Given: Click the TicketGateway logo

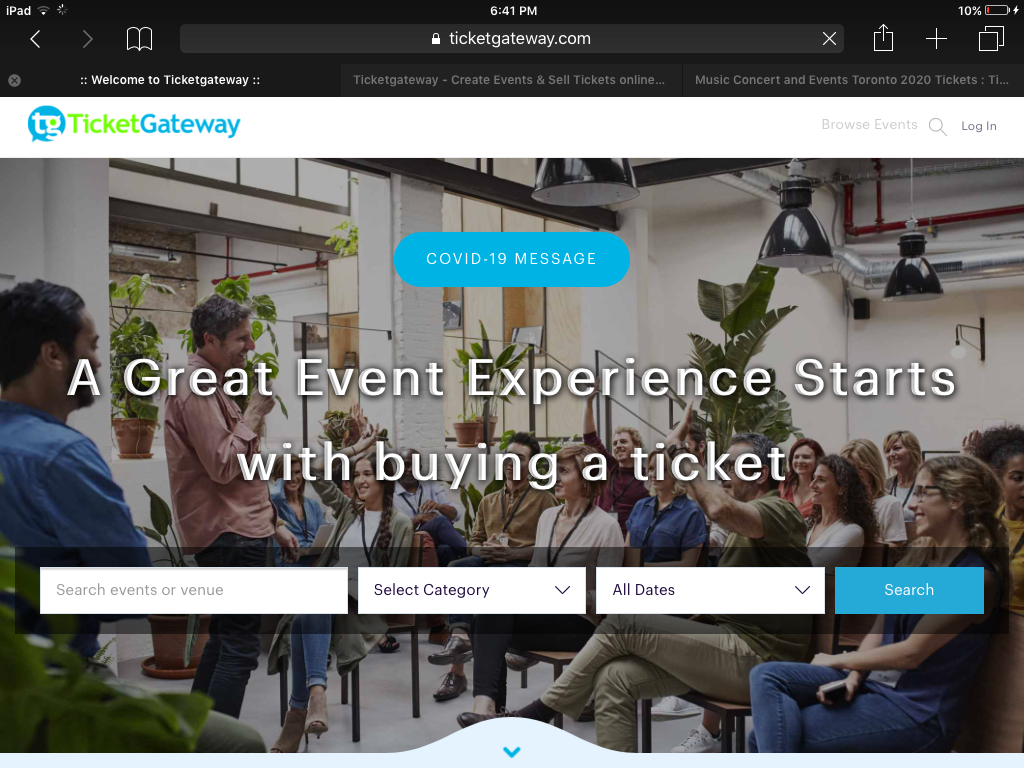Looking at the screenshot, I should pos(134,124).
